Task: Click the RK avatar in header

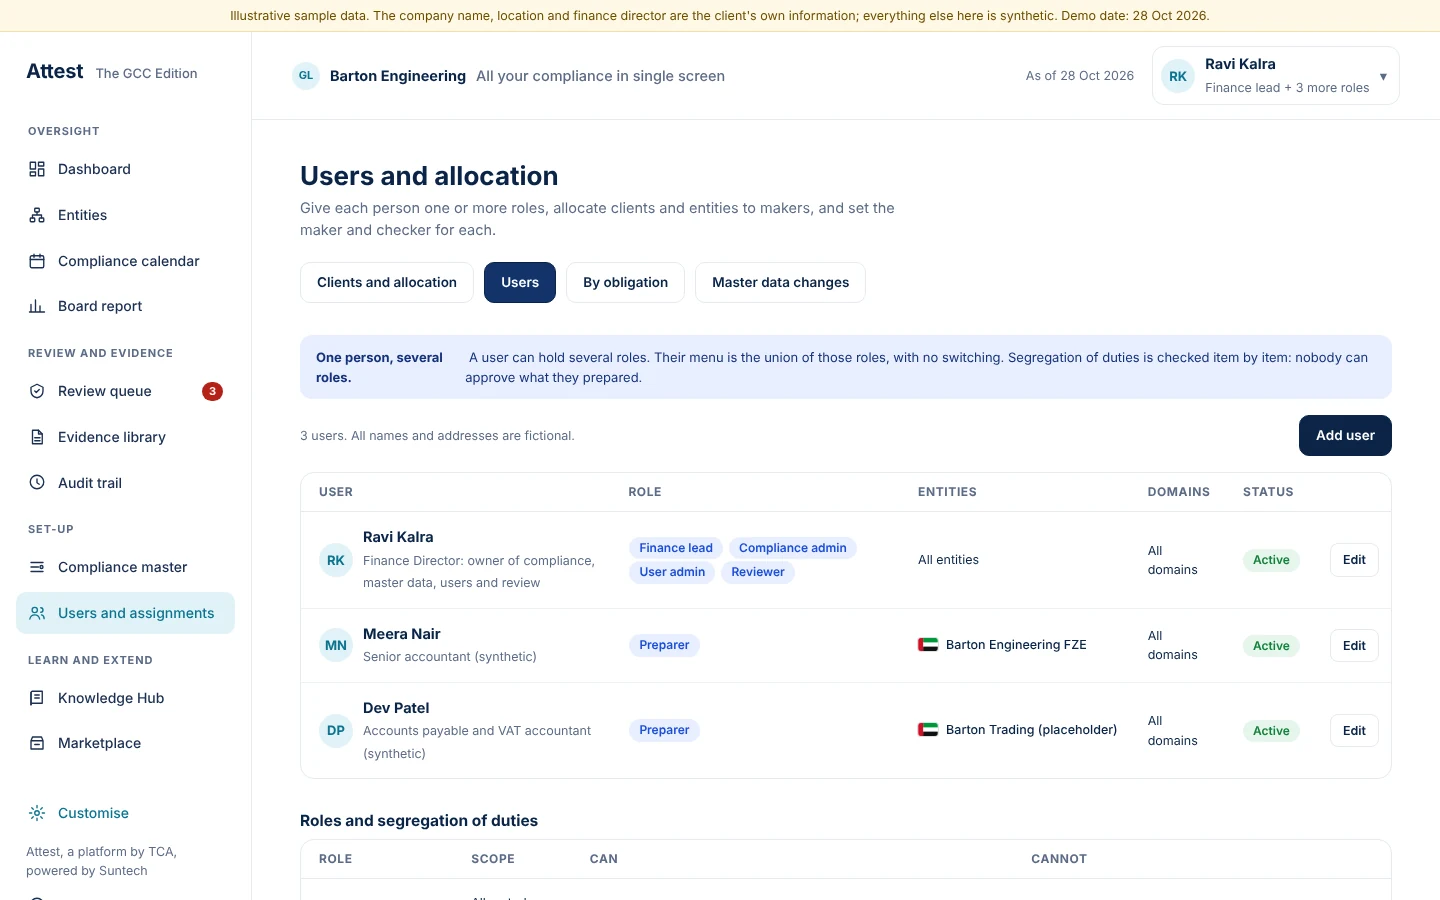Action: (1178, 76)
